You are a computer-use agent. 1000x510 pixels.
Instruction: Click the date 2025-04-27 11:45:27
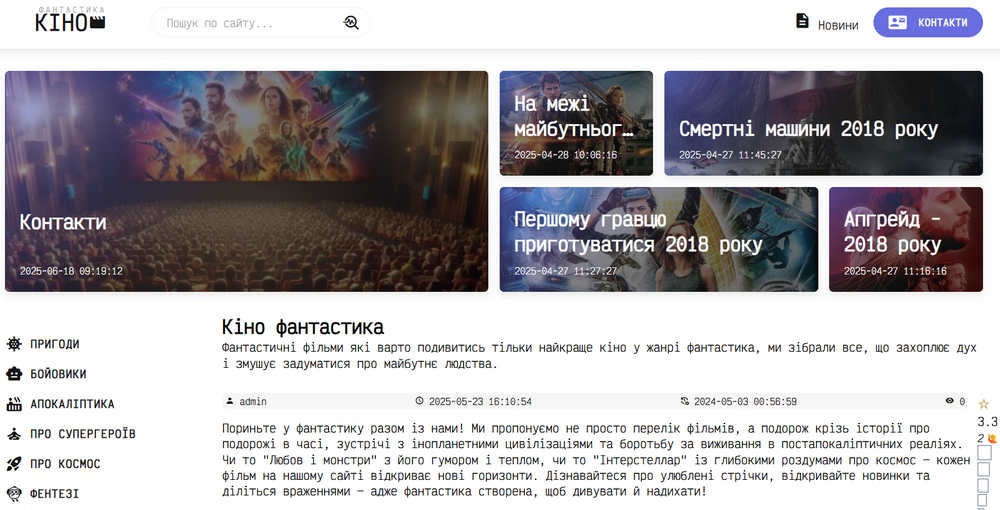730,155
